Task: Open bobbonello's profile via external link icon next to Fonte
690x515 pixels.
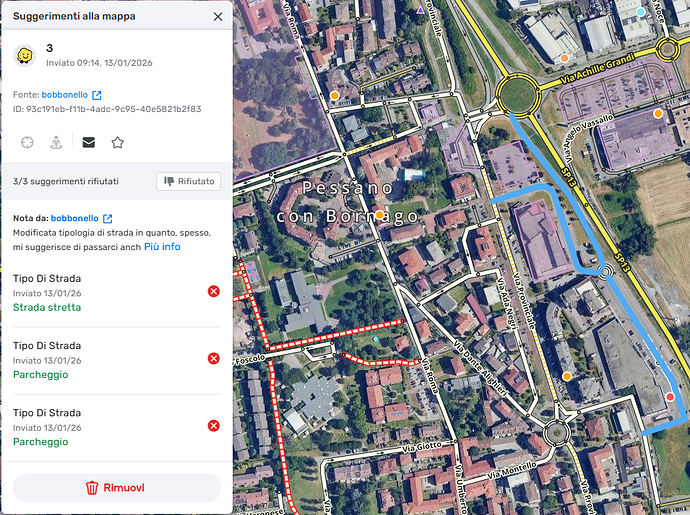Action: pyautogui.click(x=97, y=95)
